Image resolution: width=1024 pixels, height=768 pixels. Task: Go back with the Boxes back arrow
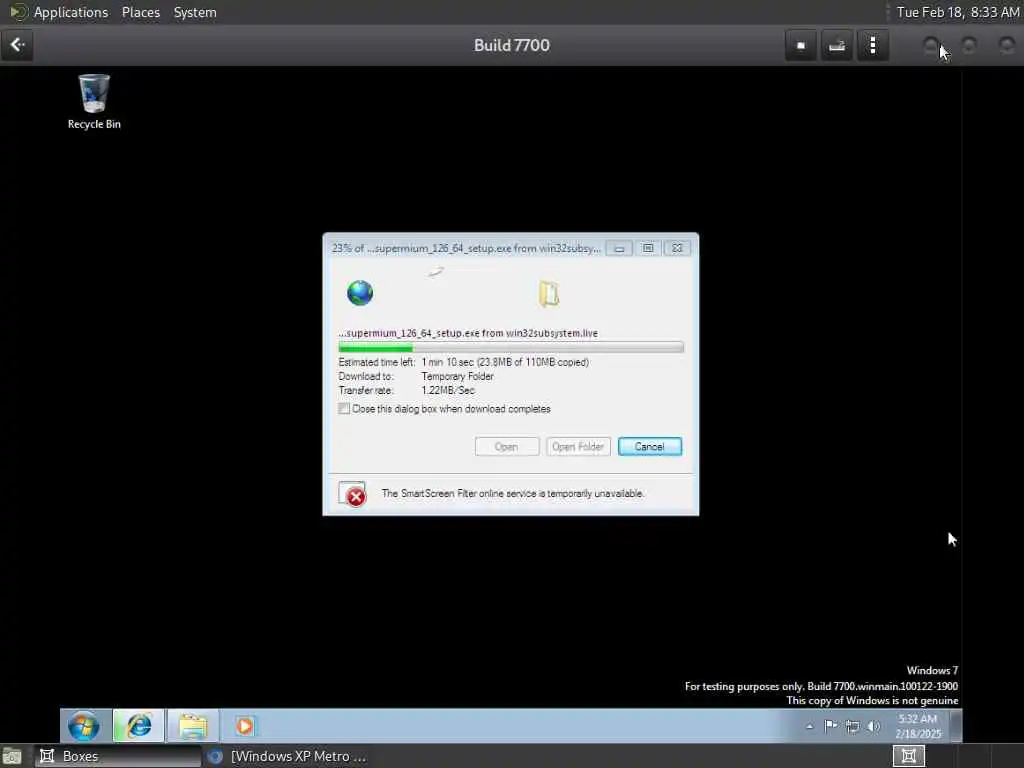(17, 45)
